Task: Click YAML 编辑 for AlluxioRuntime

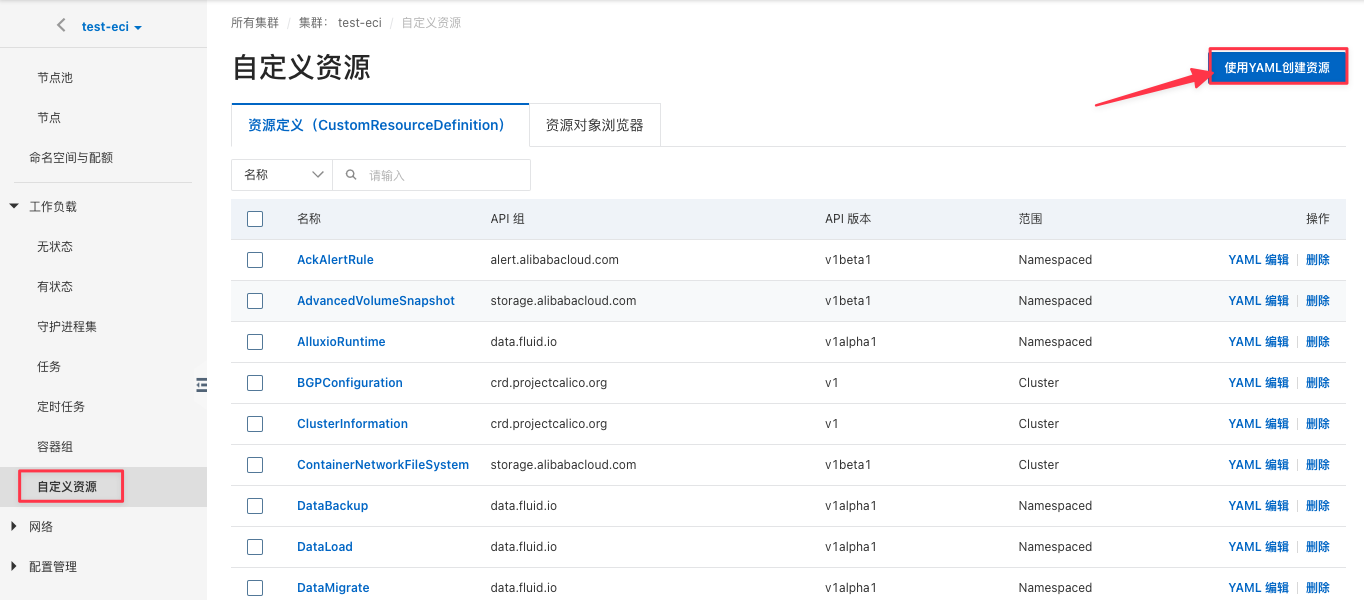Action: point(1258,341)
